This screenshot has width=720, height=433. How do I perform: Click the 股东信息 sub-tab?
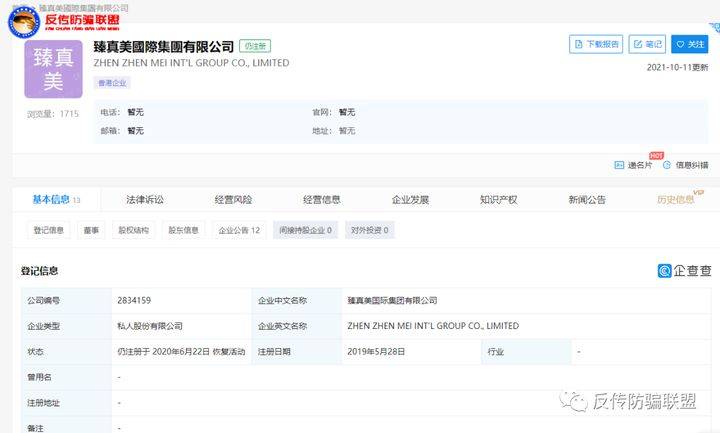click(184, 230)
